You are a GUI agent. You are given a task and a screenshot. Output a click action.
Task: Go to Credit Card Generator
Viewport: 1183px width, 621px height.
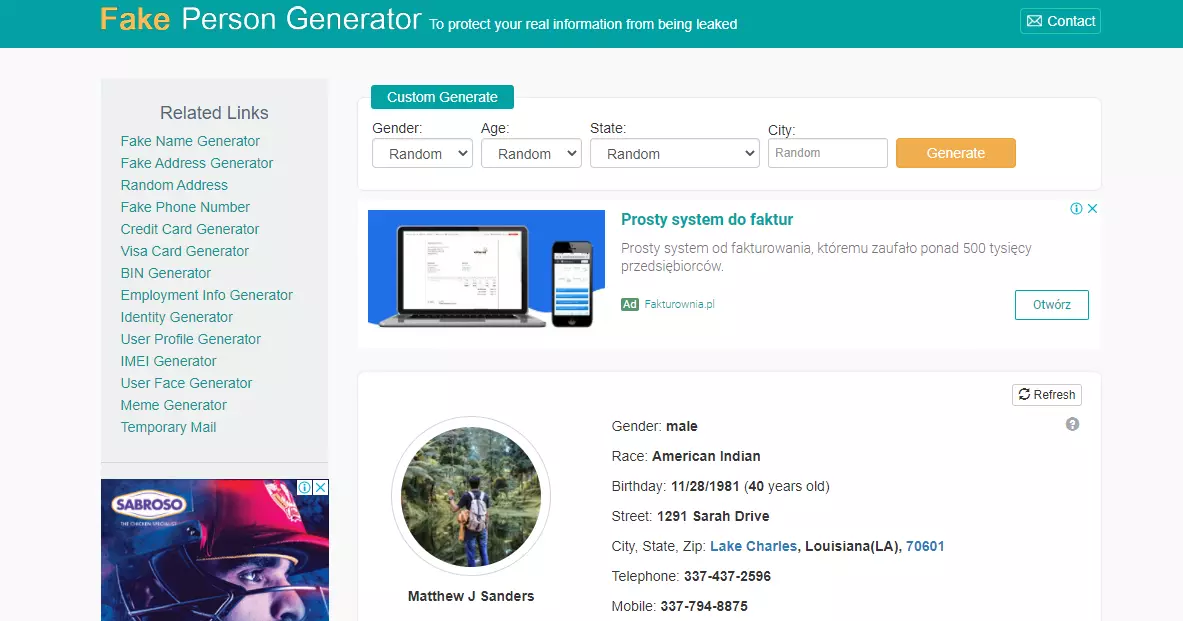tap(190, 229)
